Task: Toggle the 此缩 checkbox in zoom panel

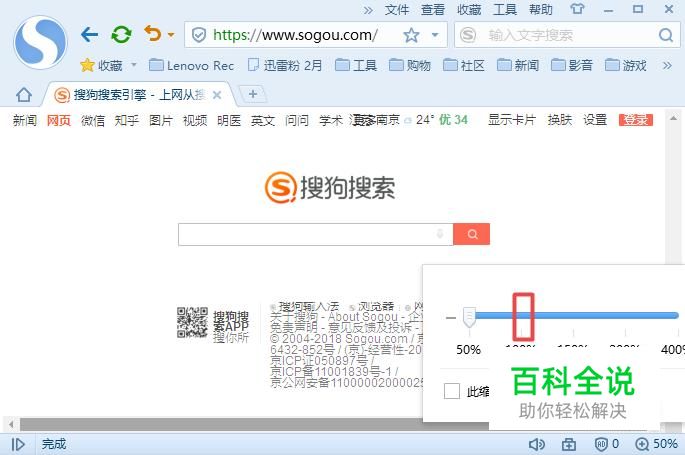Action: point(452,391)
